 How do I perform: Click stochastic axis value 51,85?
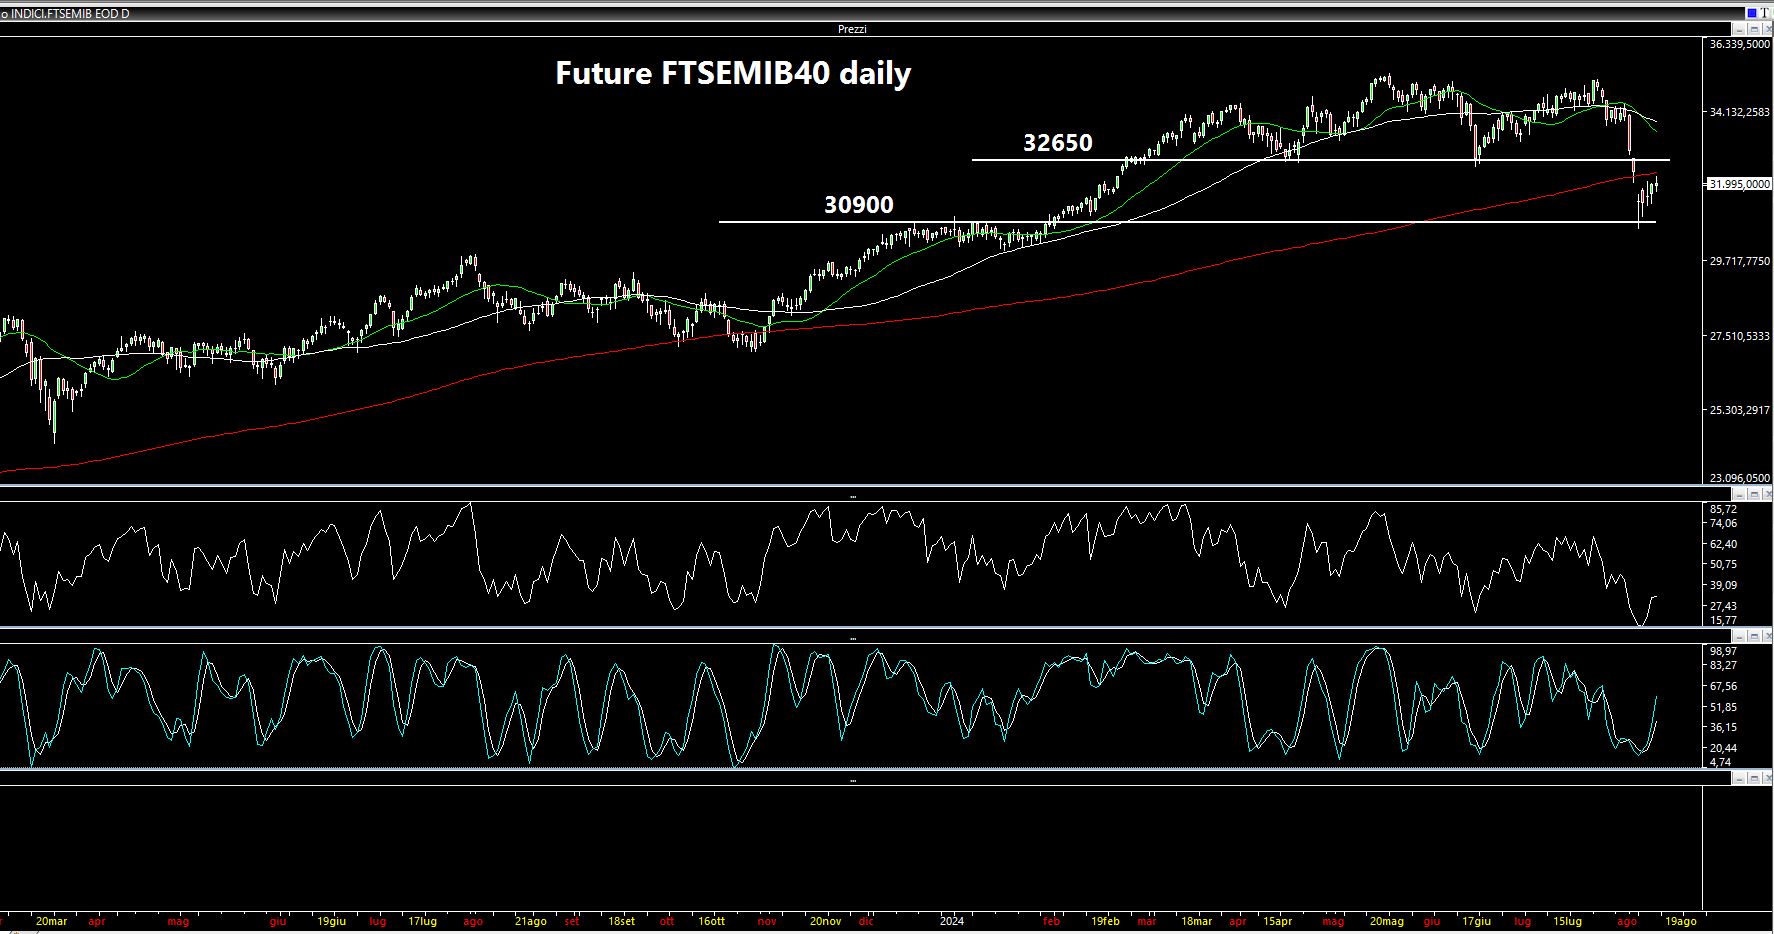tap(1723, 707)
